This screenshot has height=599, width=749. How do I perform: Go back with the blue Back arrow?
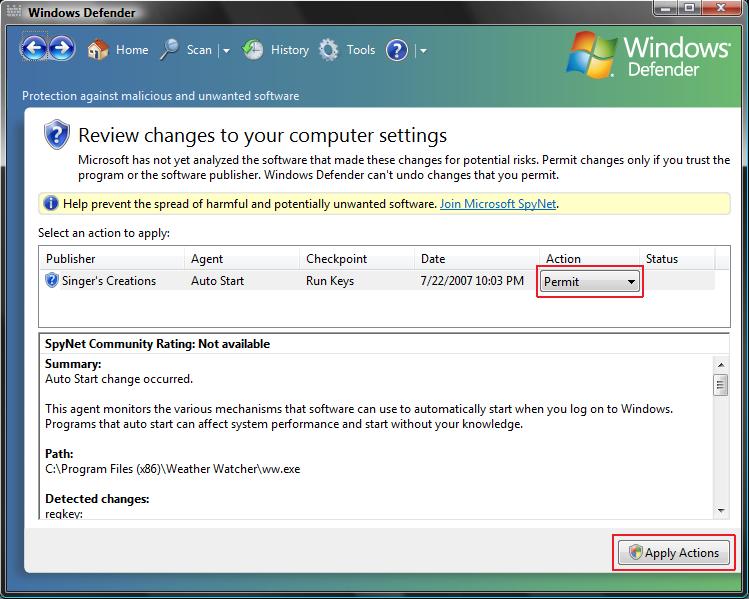[33, 48]
